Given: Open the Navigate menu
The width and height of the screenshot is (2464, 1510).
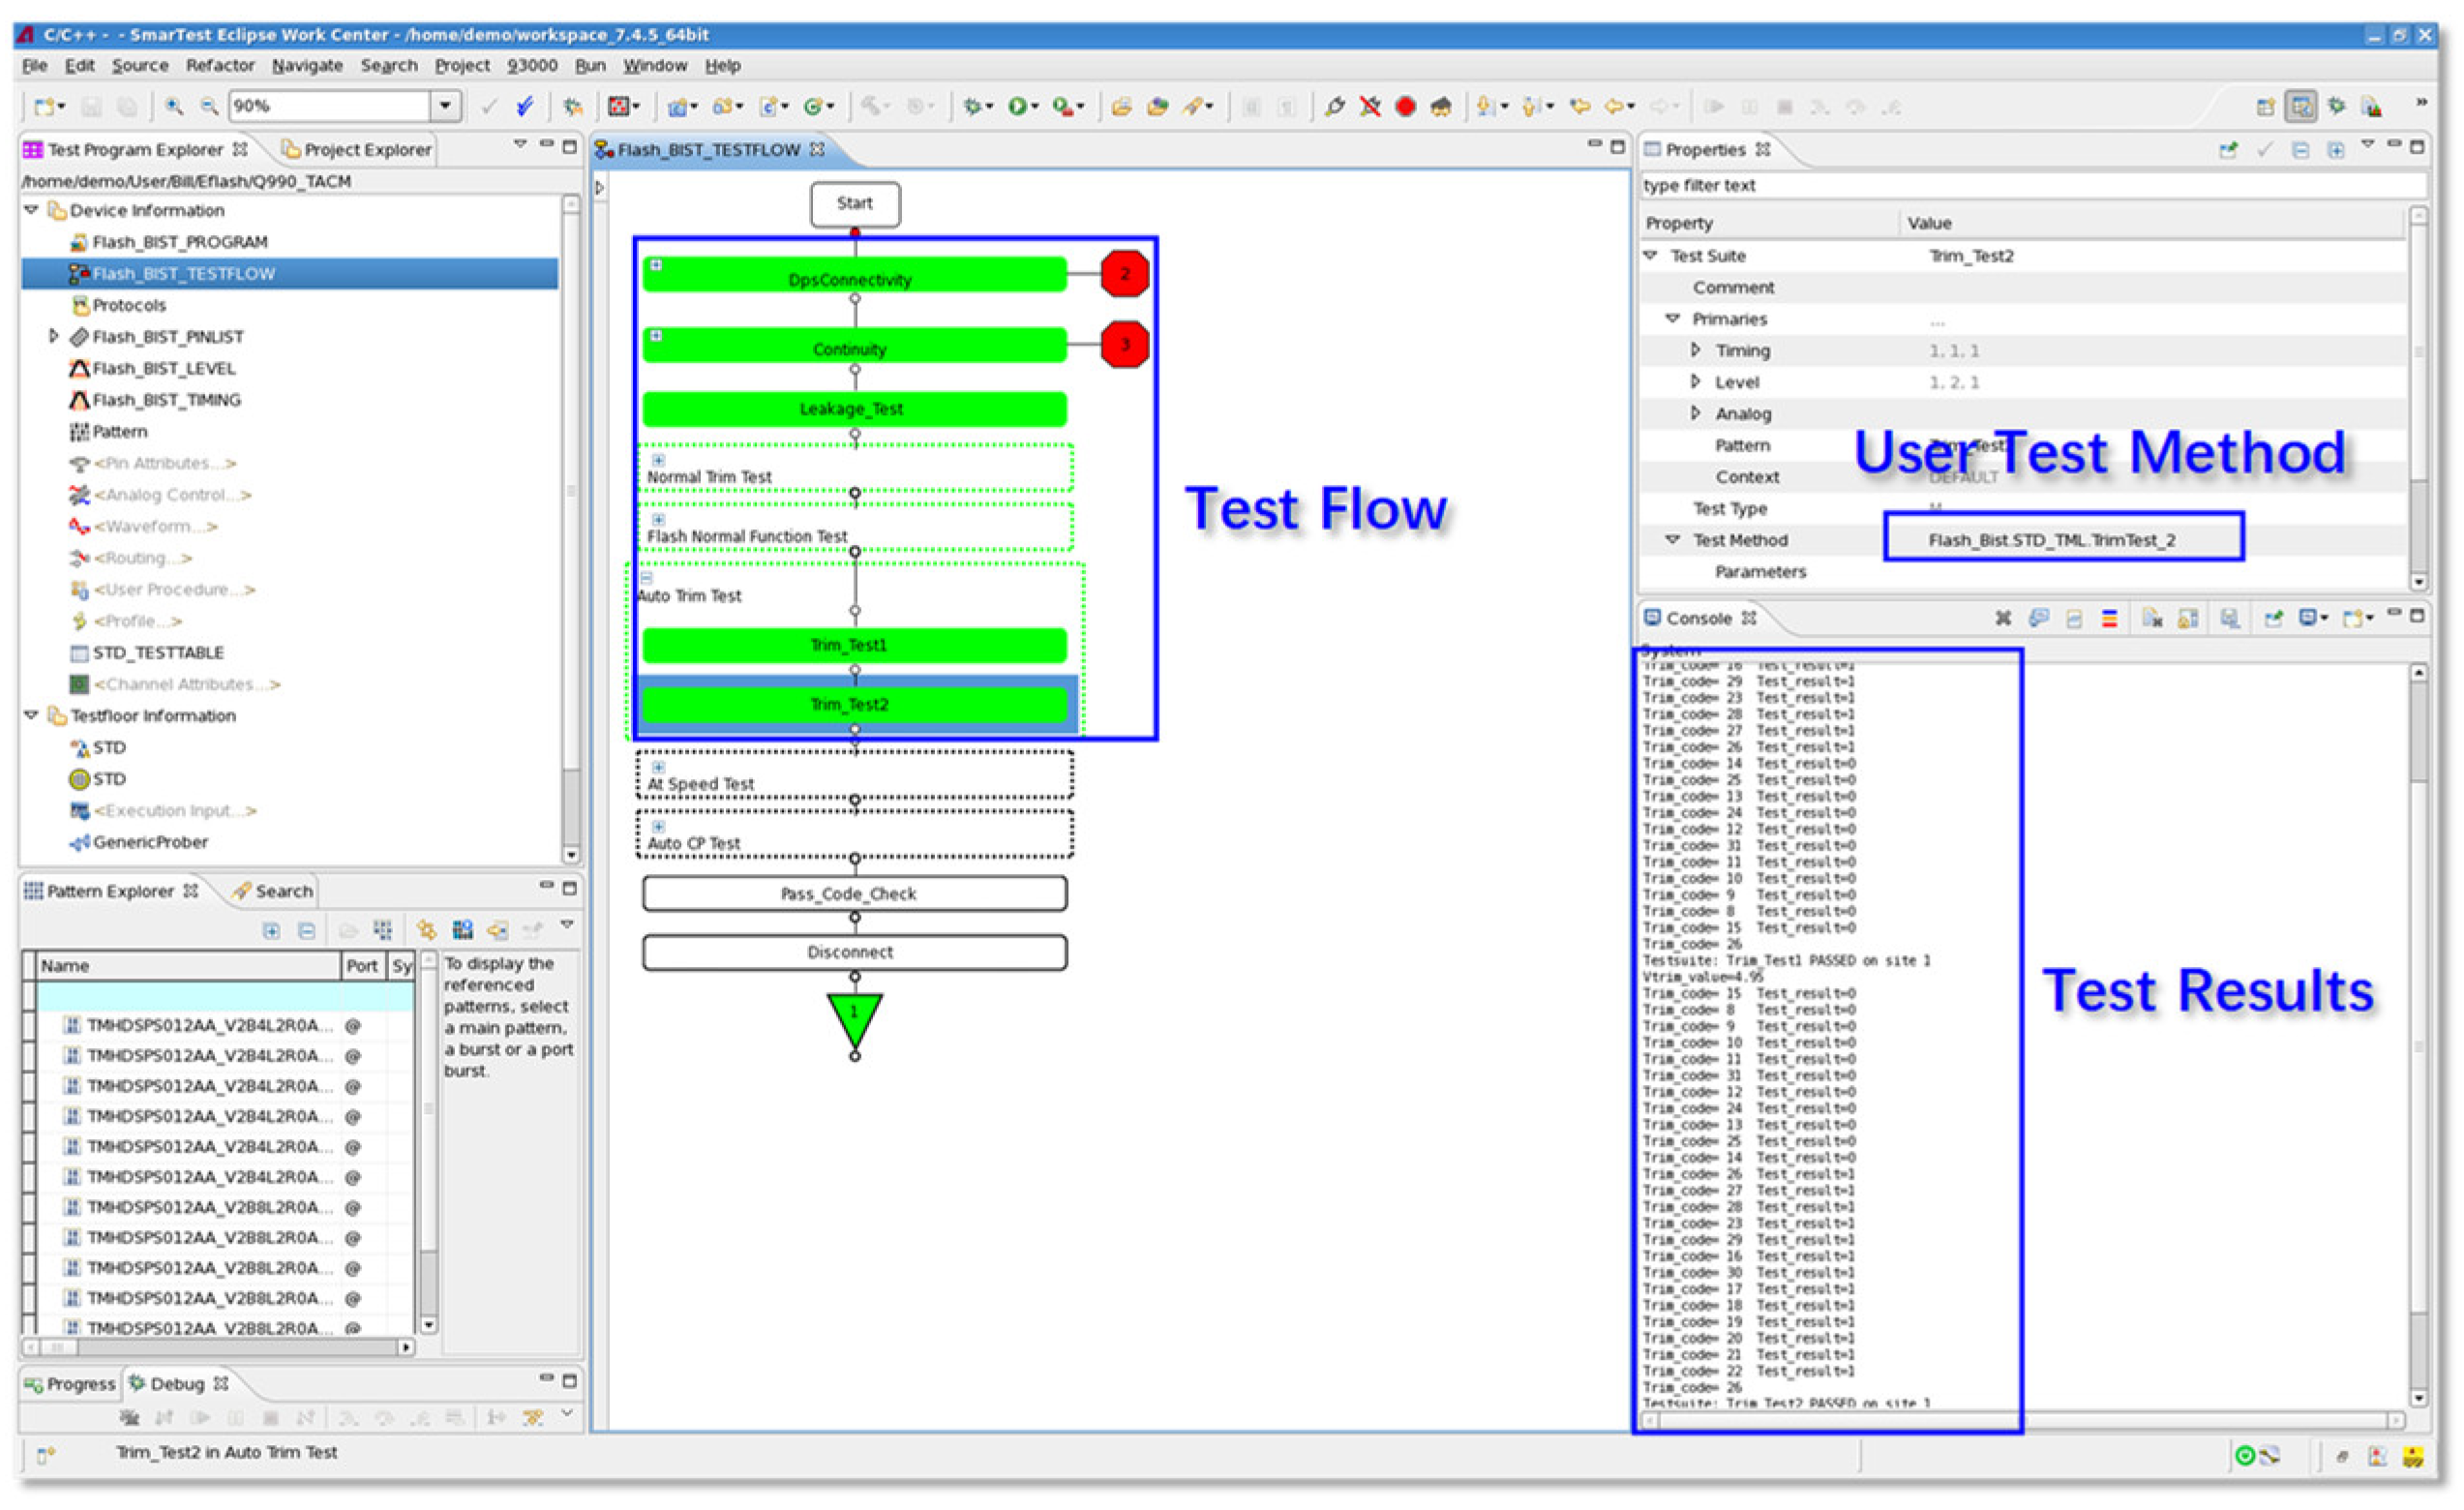Looking at the screenshot, I should click(307, 66).
